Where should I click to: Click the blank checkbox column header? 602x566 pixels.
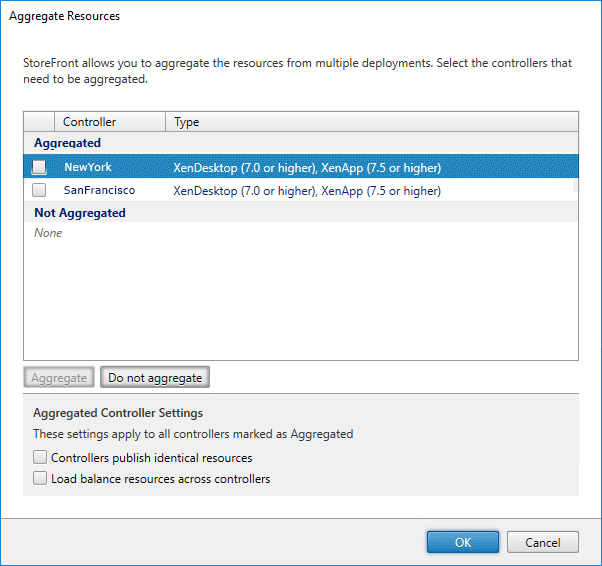[x=39, y=122]
